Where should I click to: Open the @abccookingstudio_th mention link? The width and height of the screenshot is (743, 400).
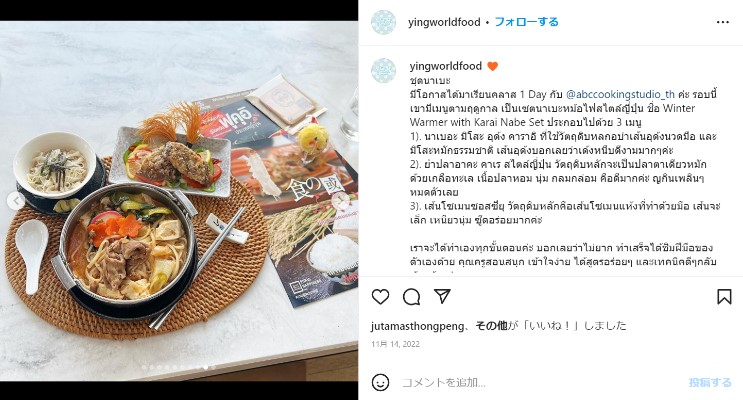pos(620,94)
